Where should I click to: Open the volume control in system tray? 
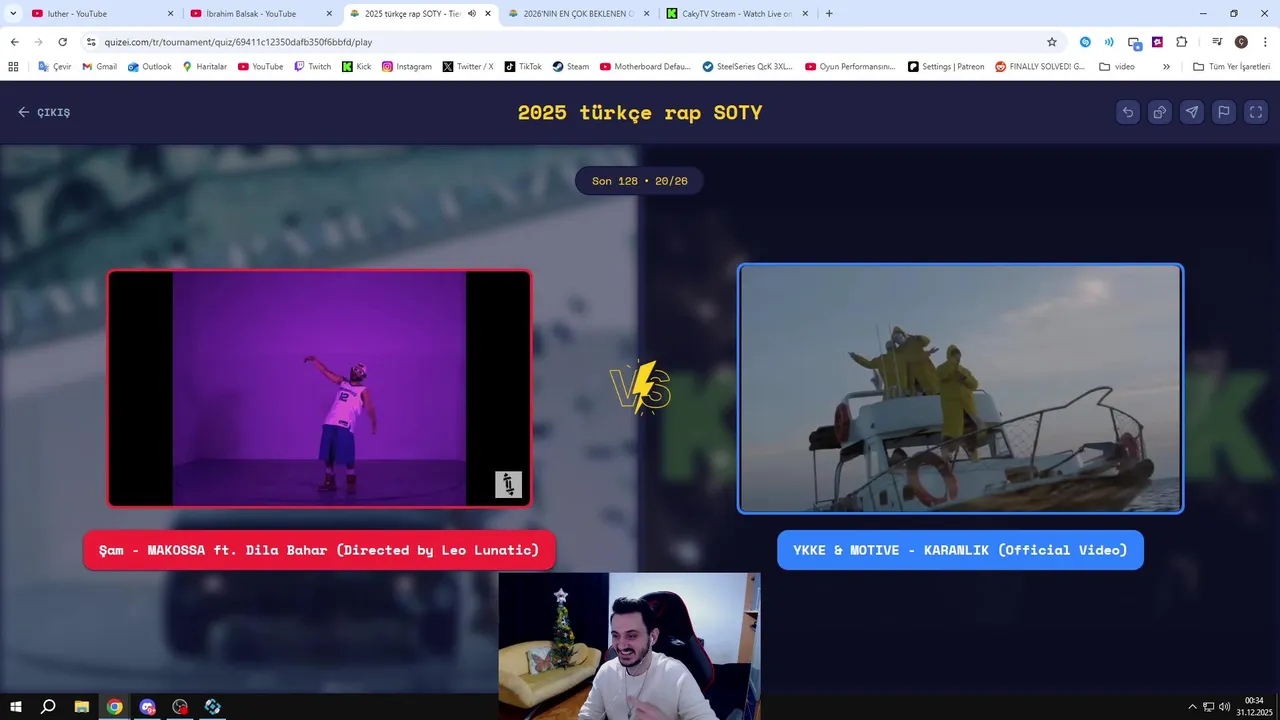1225,707
